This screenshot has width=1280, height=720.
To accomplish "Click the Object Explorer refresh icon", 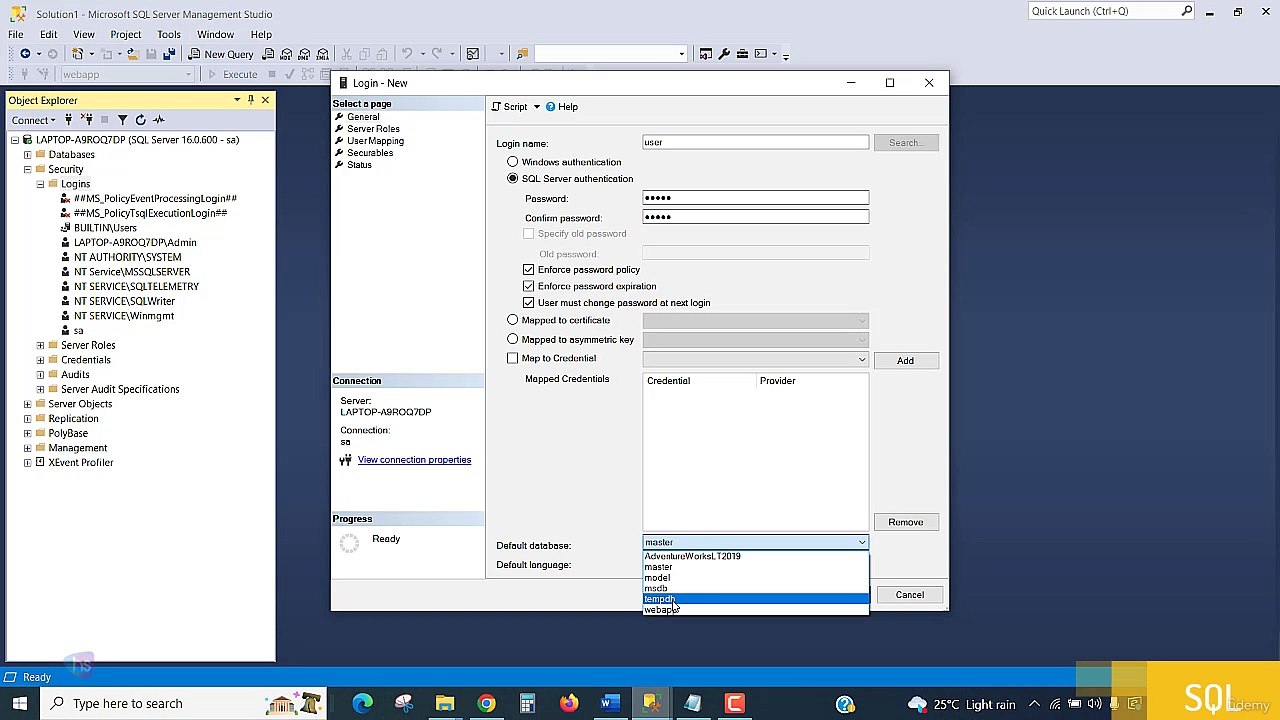I will click(x=140, y=120).
